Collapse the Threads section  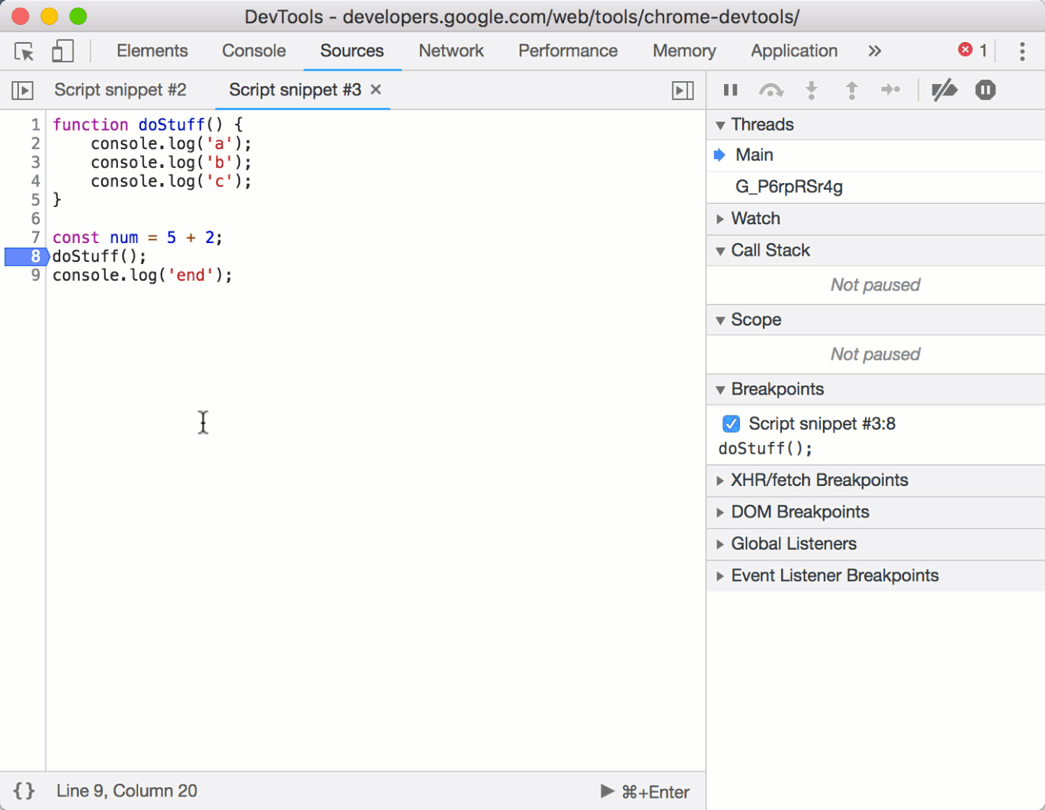point(875,125)
